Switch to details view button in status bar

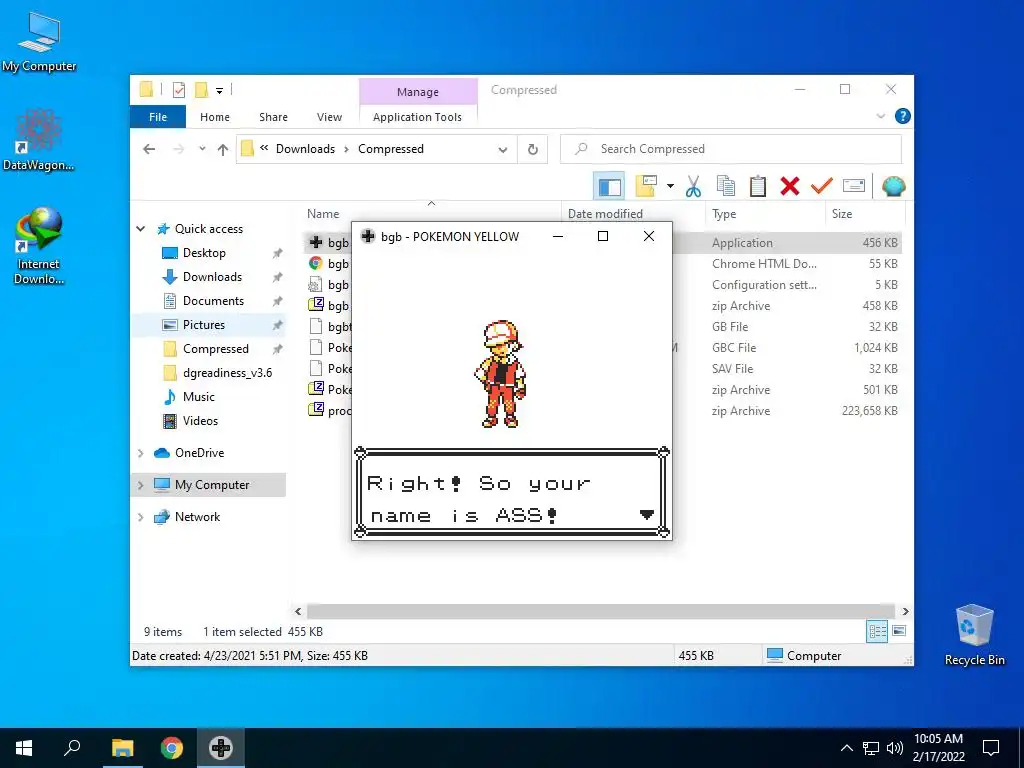click(x=877, y=631)
